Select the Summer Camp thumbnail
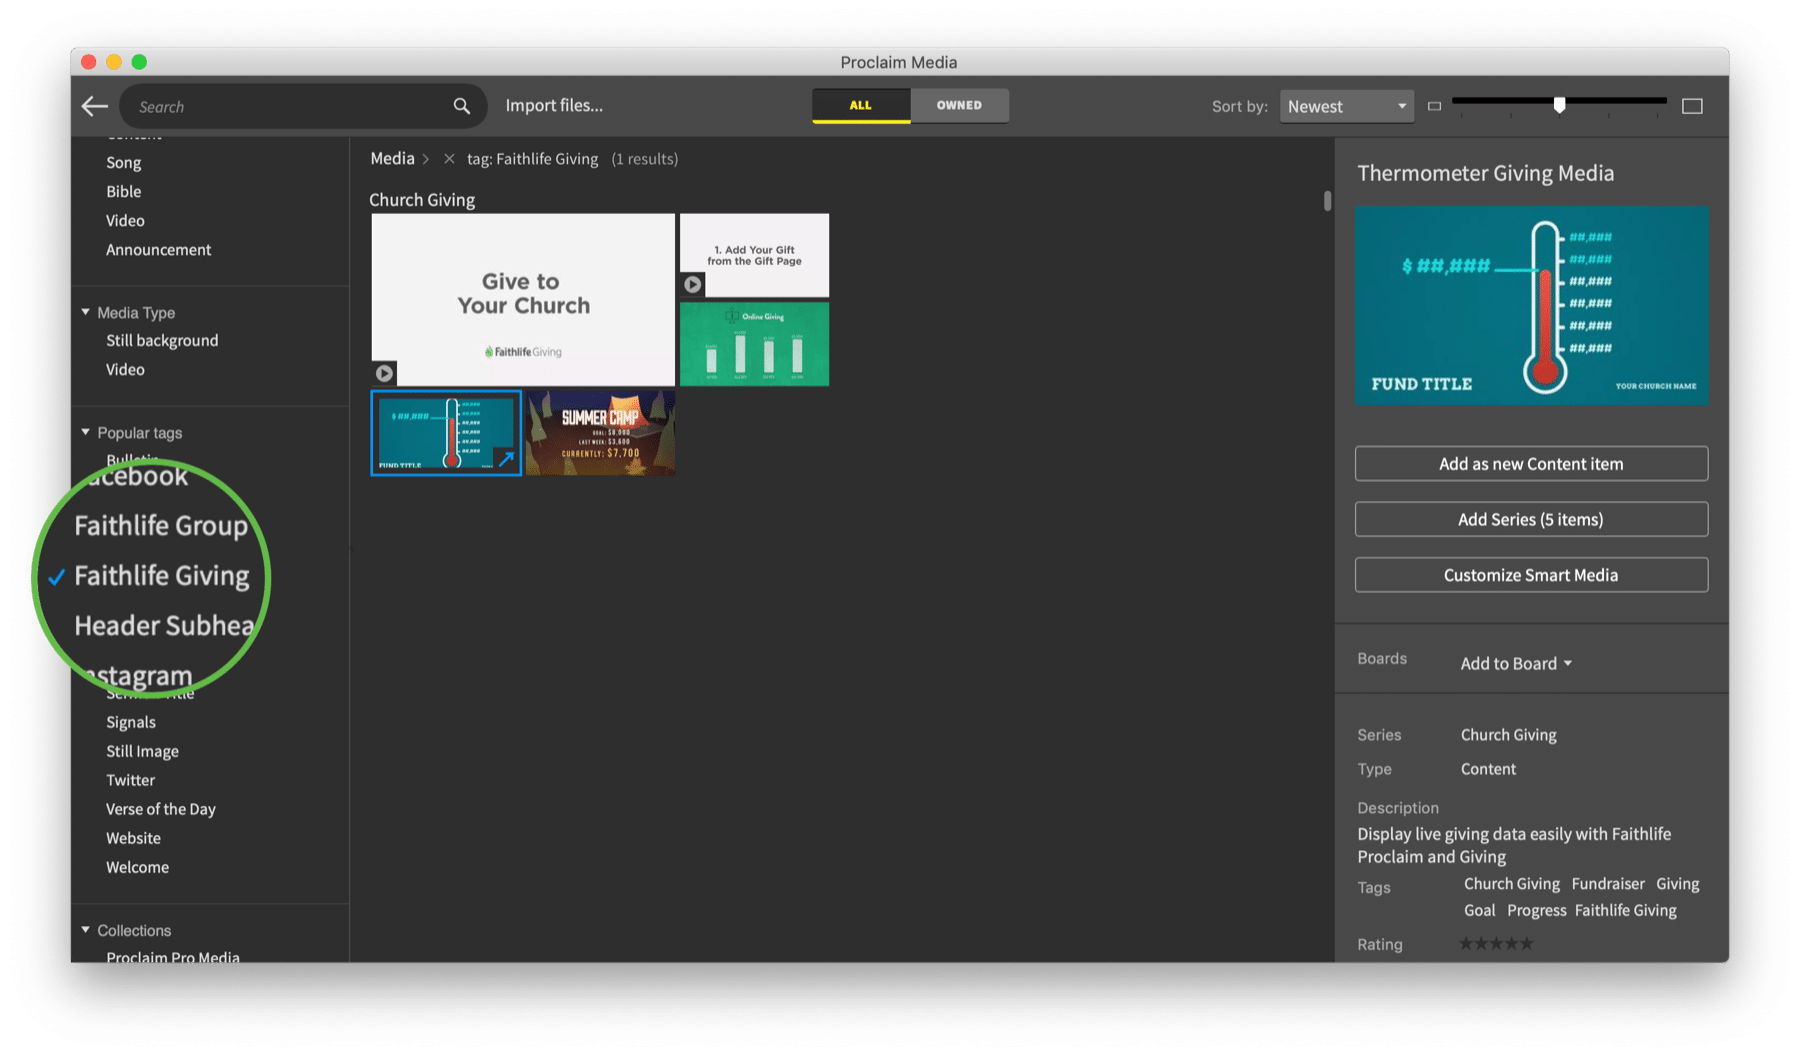Image resolution: width=1800 pixels, height=1056 pixels. pos(600,433)
